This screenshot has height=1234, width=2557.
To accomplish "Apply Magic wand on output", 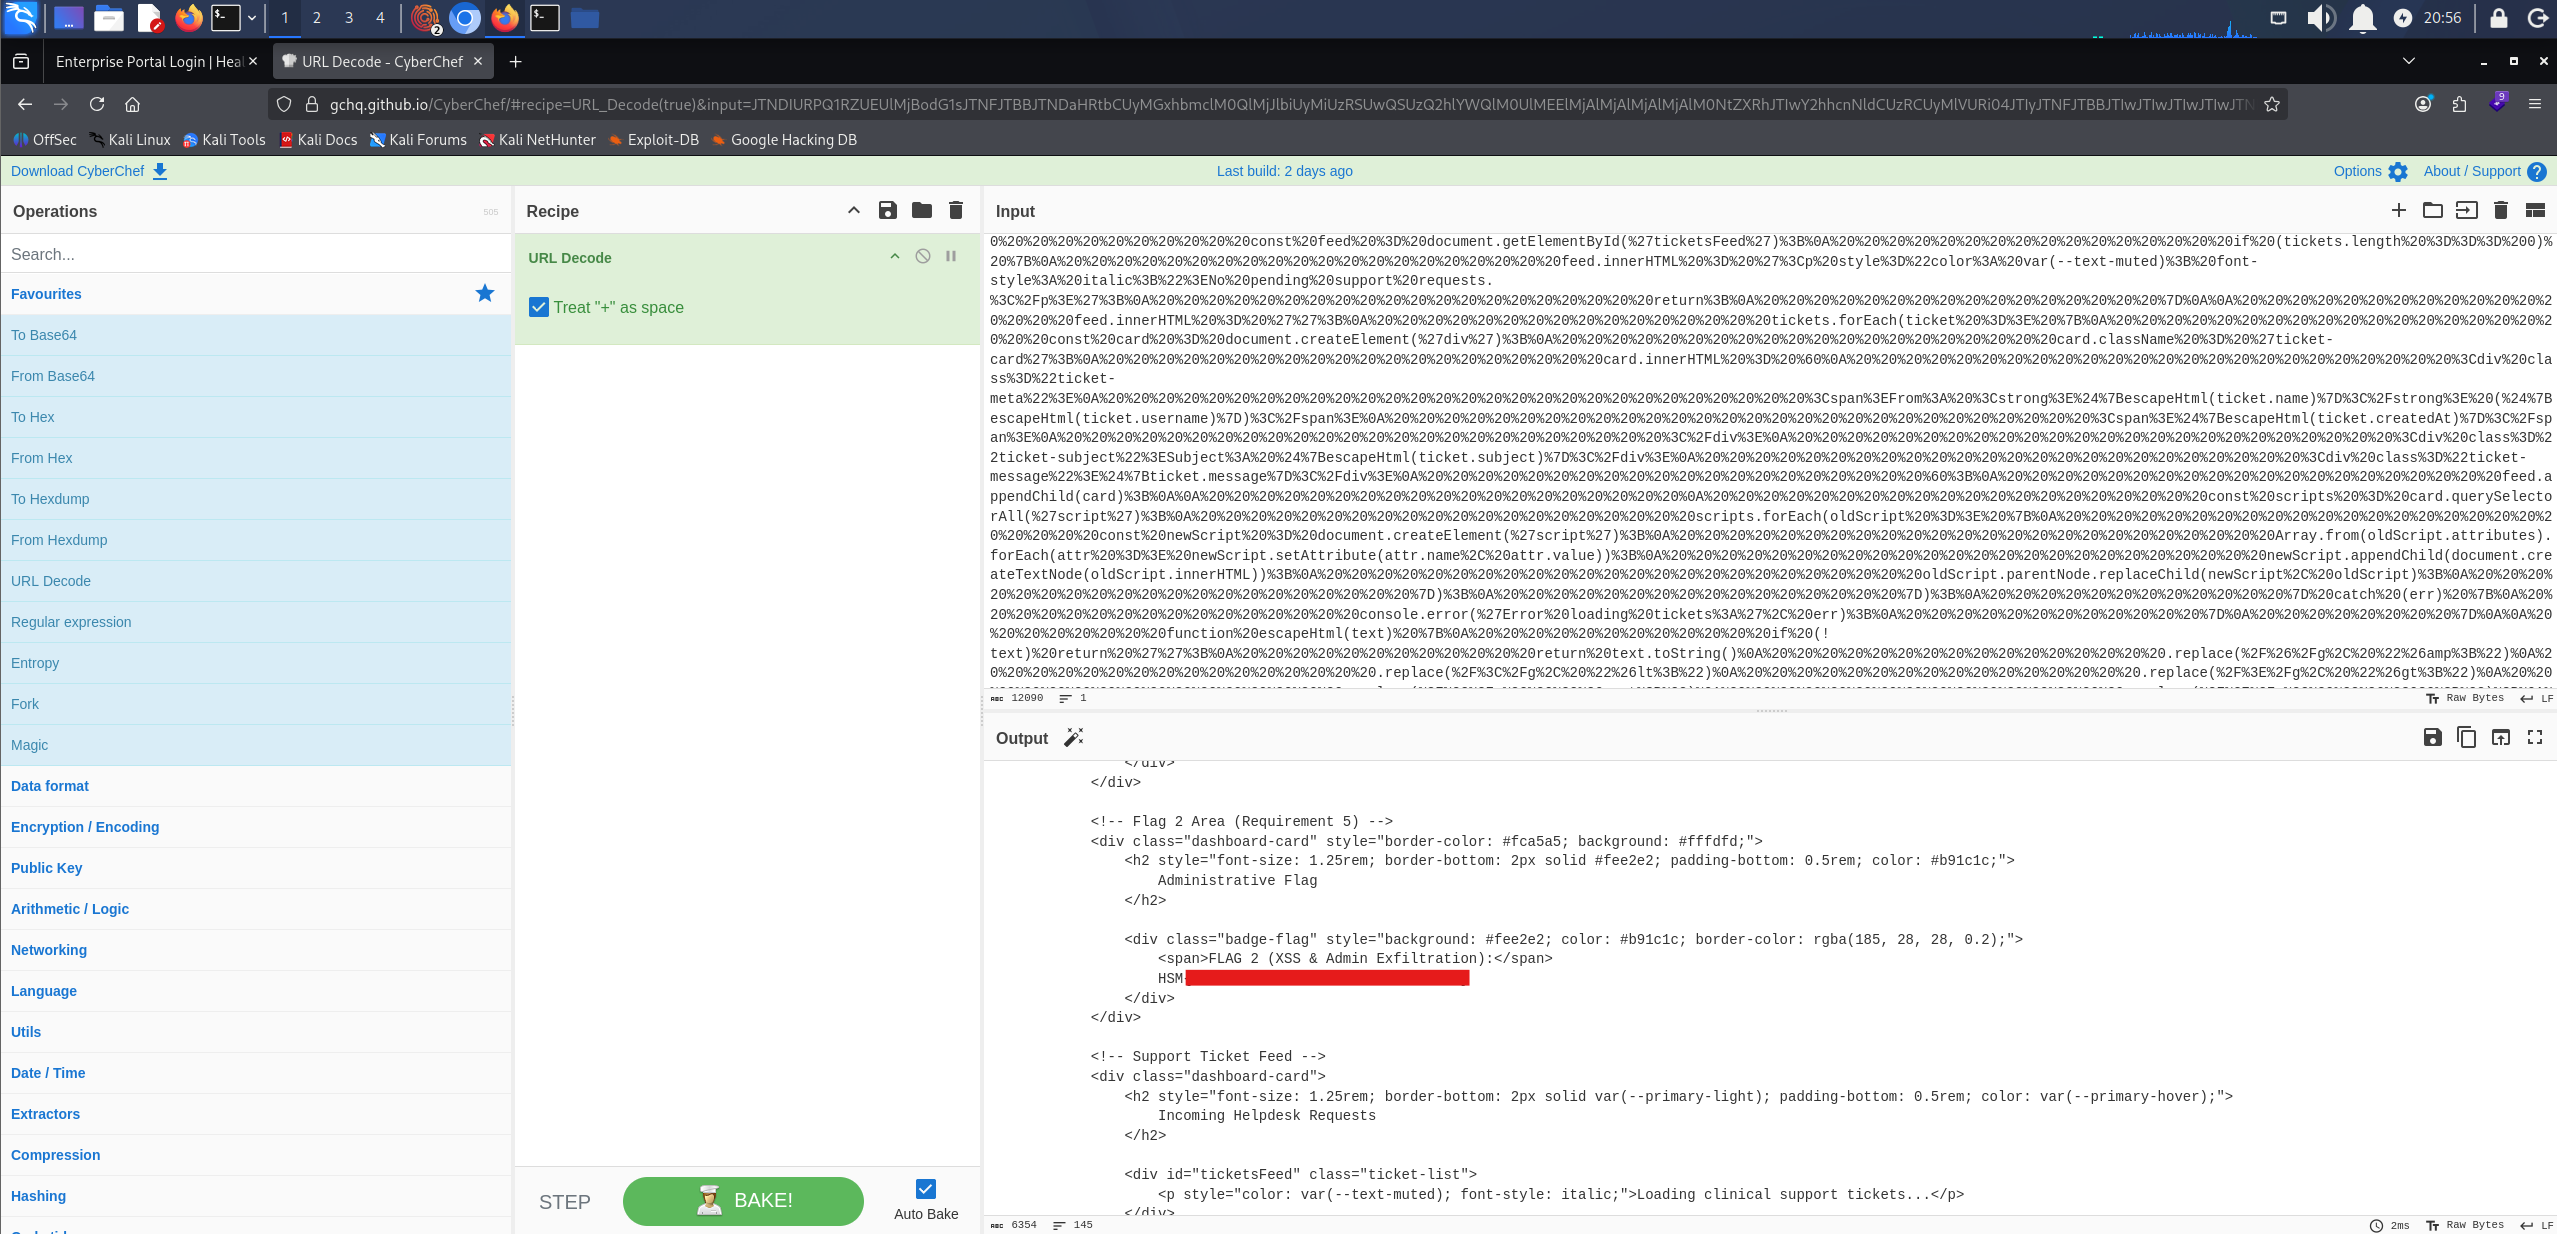I will (1073, 737).
